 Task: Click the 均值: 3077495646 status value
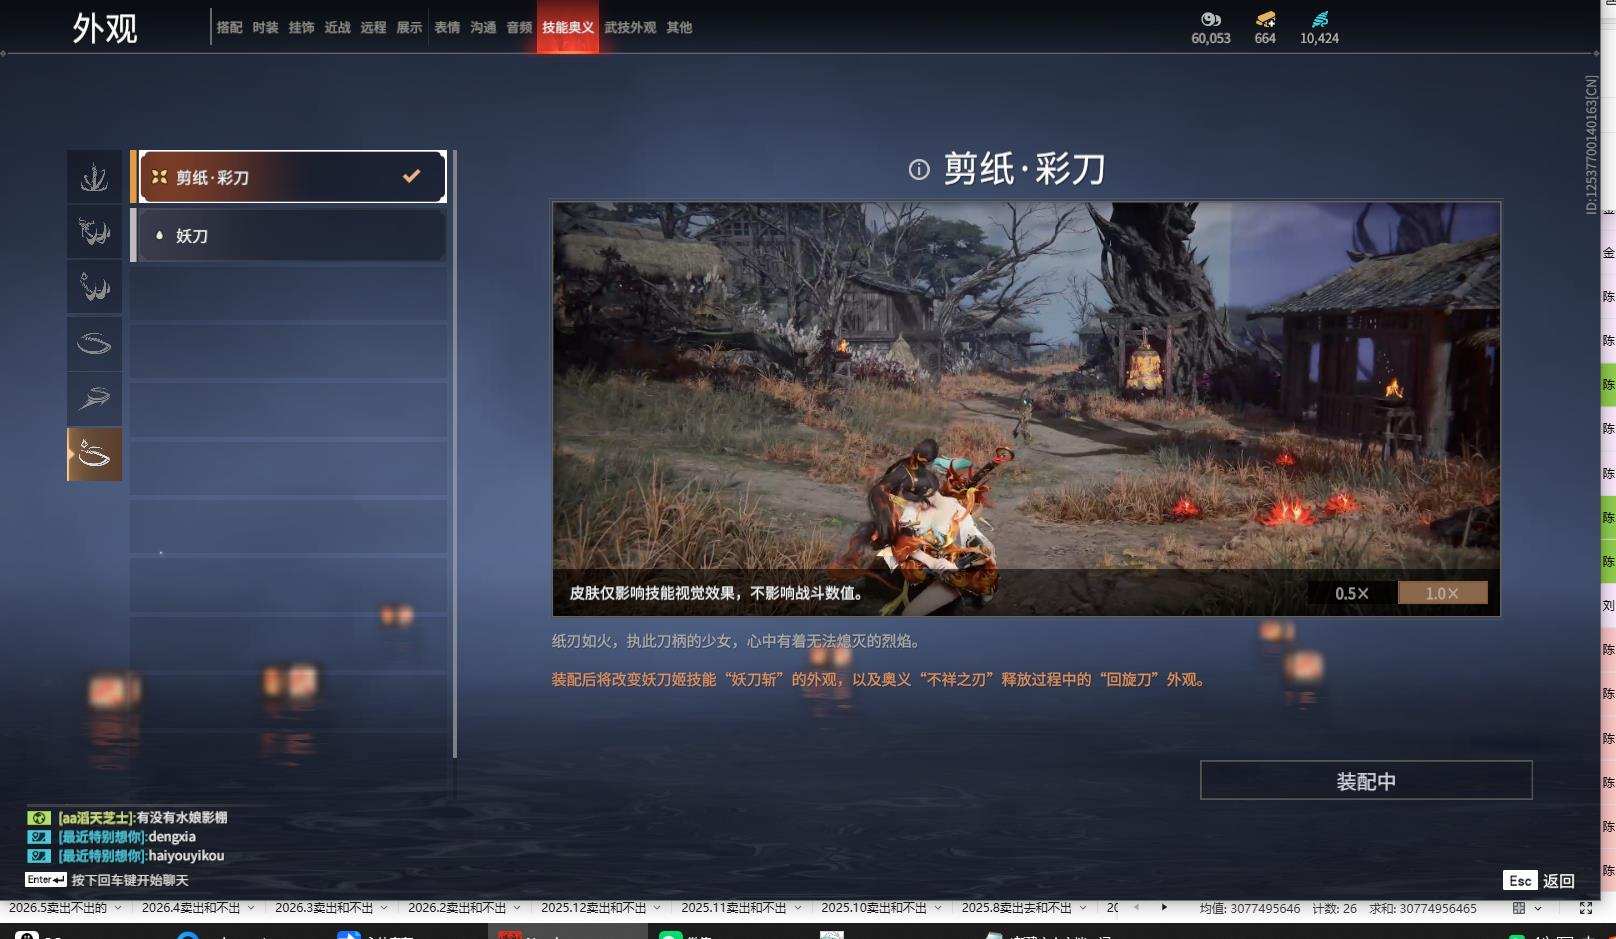(x=1250, y=909)
